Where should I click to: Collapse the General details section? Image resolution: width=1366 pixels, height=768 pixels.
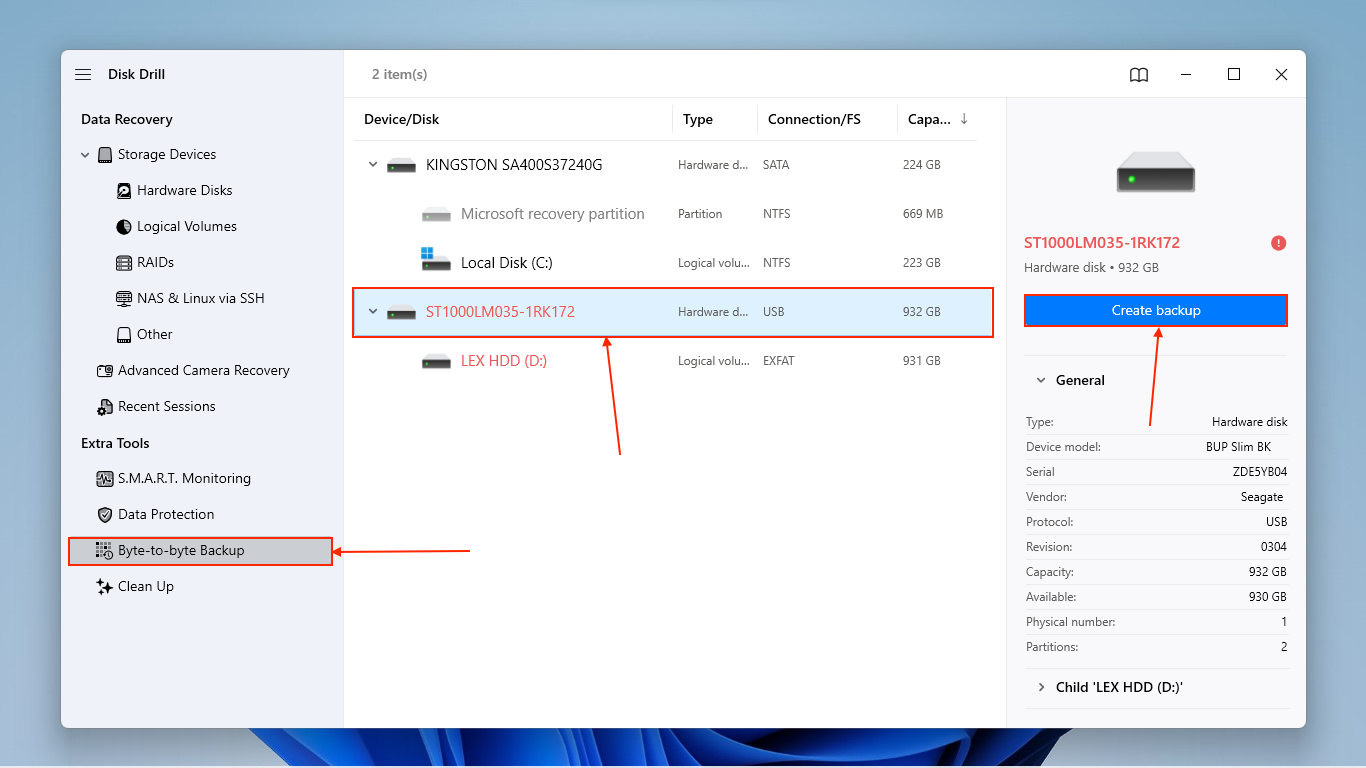1040,380
